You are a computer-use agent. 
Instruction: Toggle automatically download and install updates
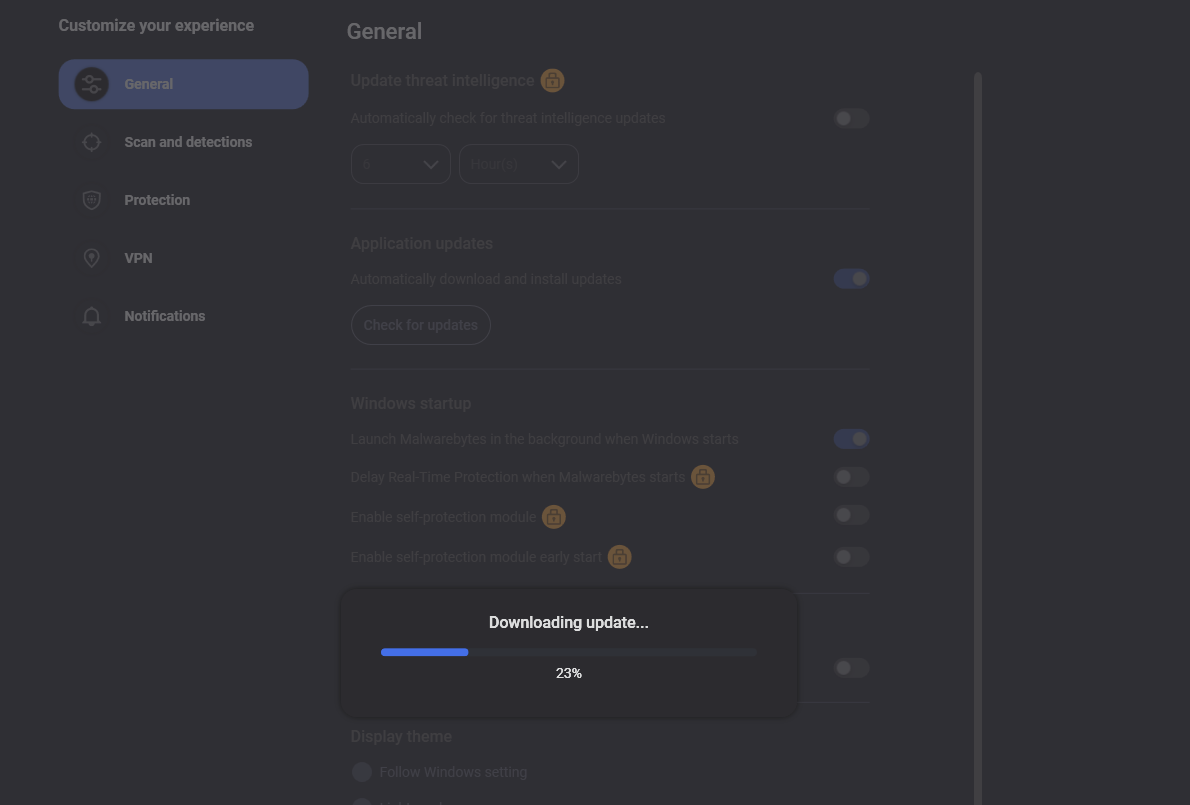click(852, 278)
